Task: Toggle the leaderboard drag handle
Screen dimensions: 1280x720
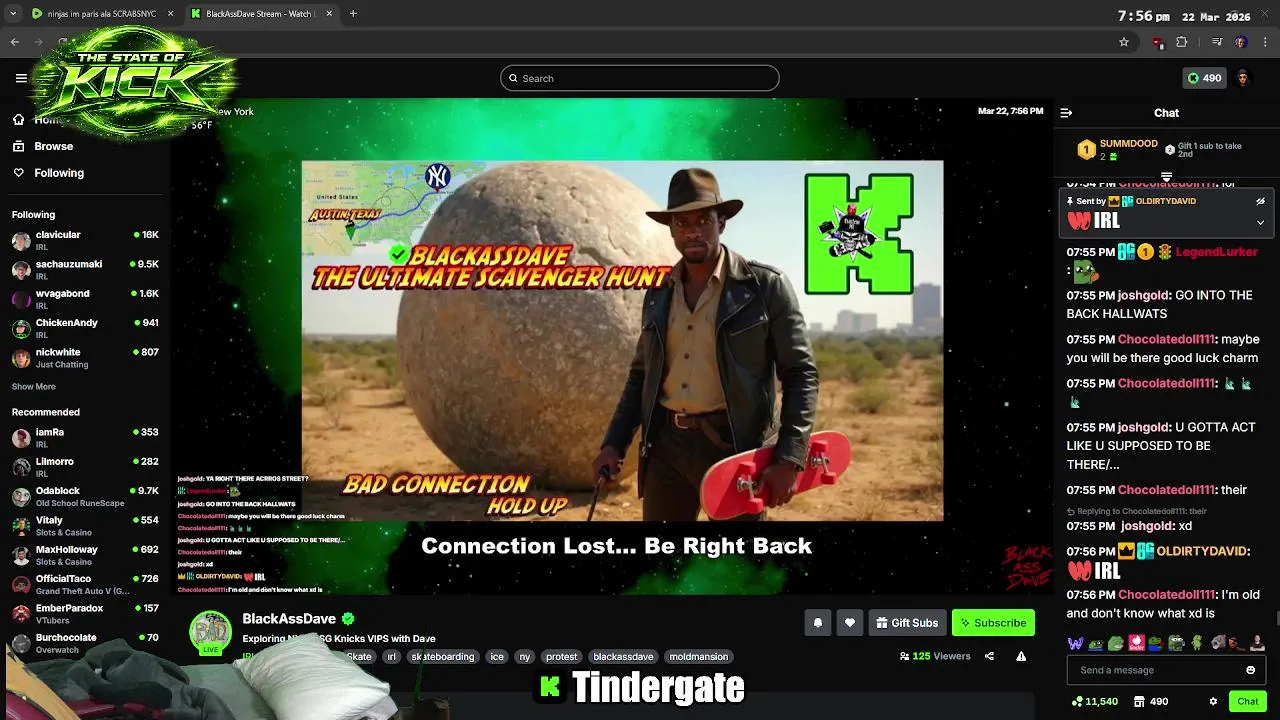Action: [x=1166, y=177]
